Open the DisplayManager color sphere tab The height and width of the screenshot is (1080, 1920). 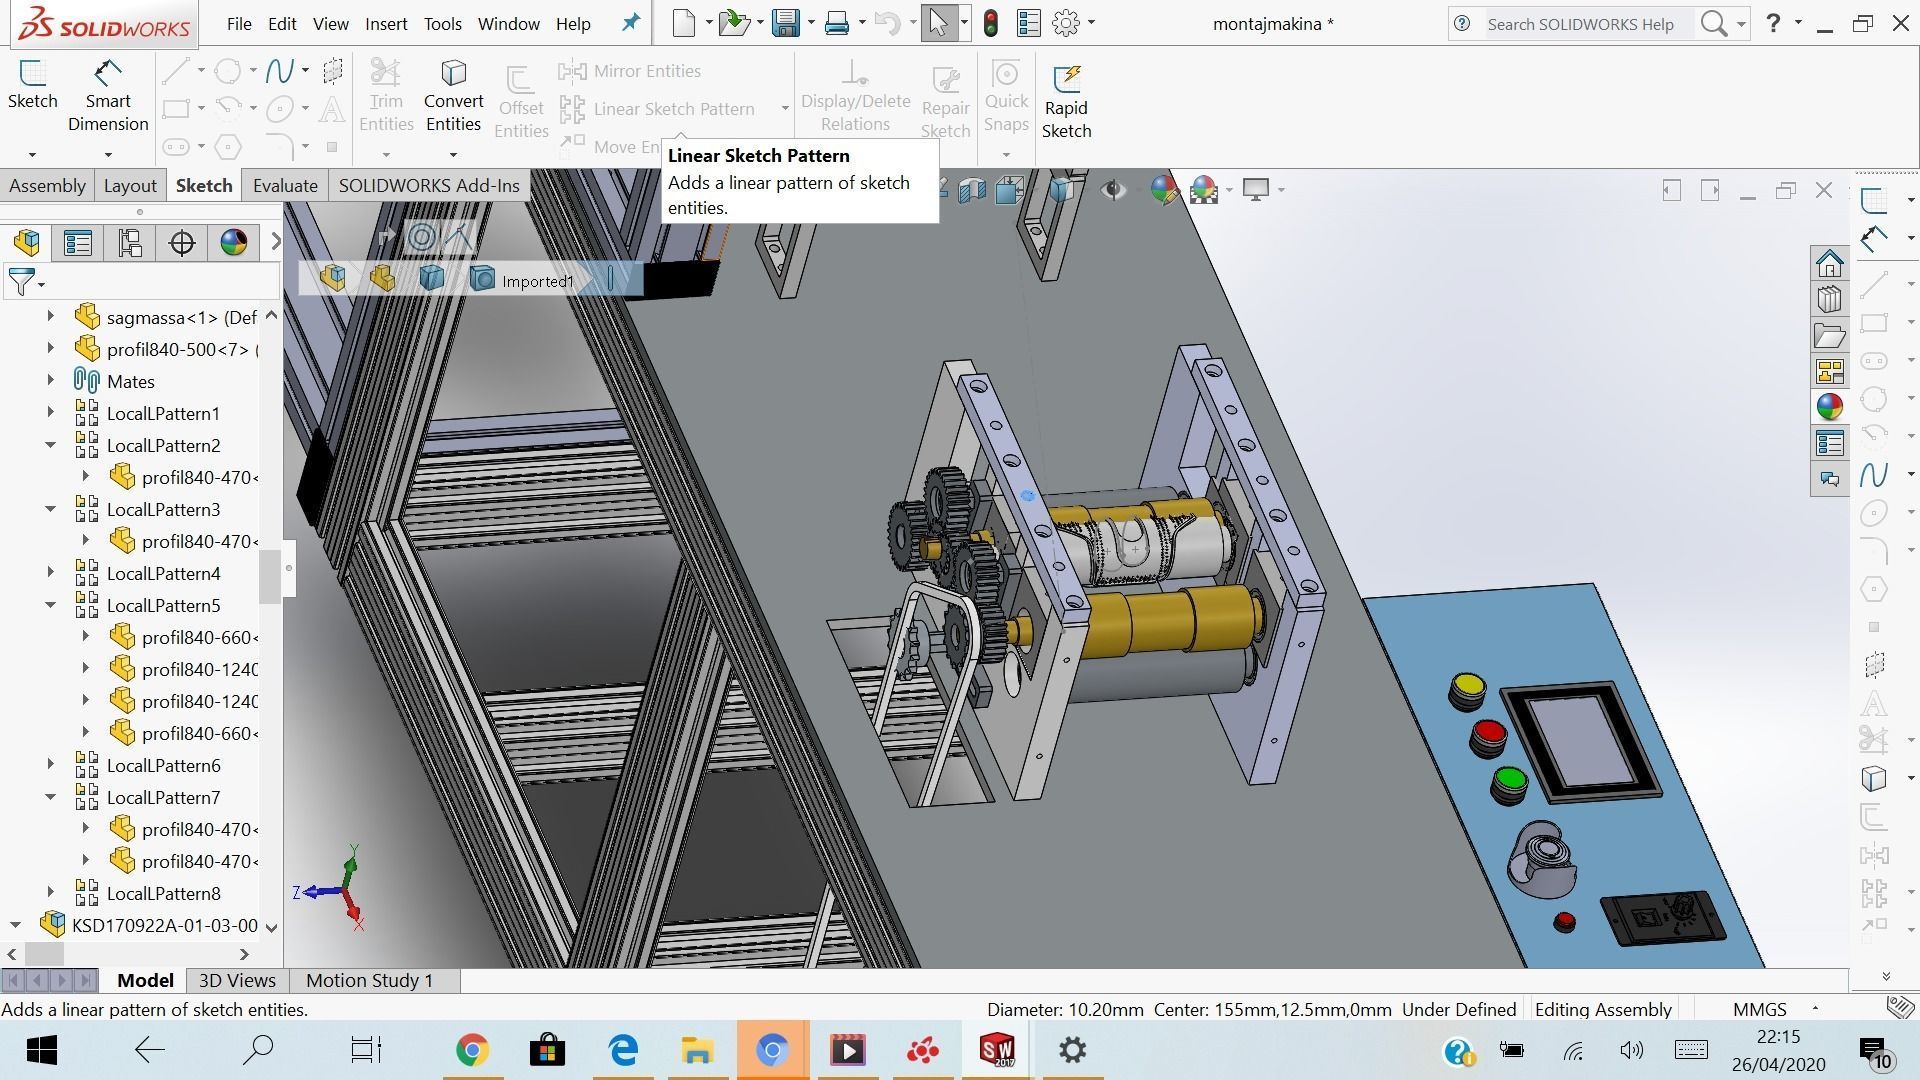233,242
